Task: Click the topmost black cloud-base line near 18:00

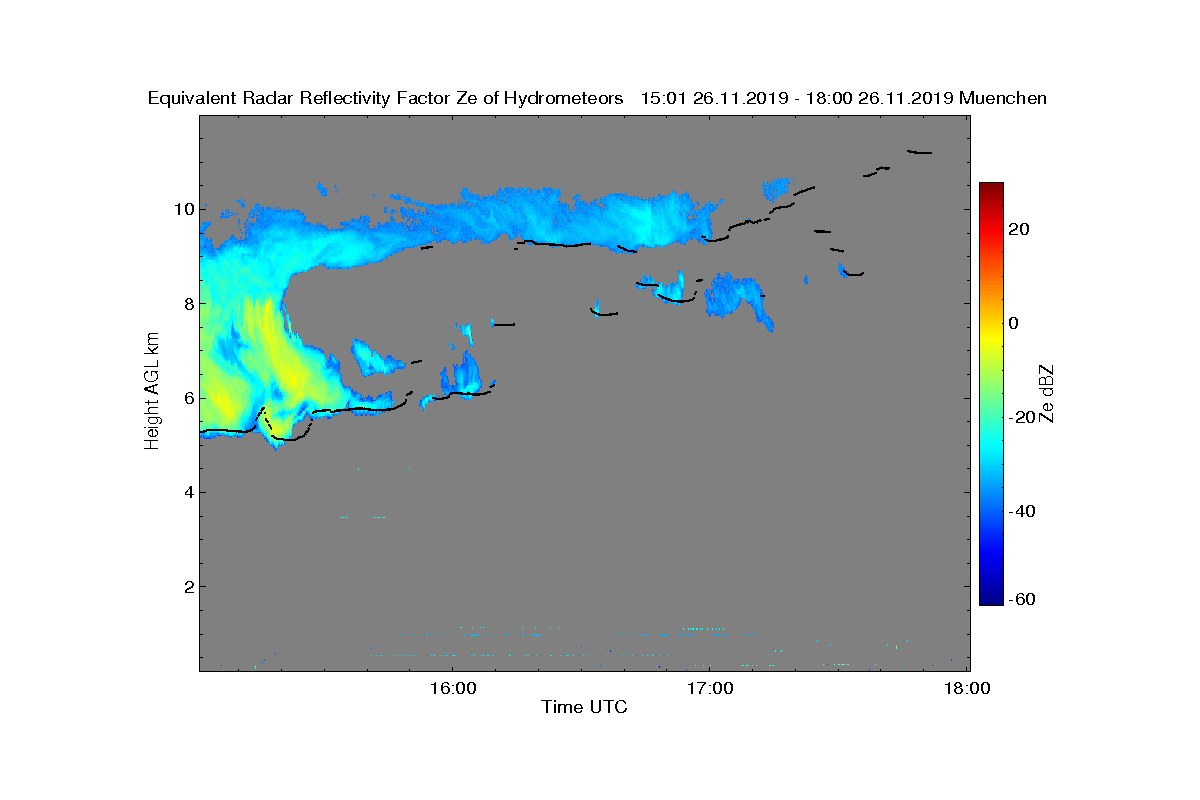Action: click(x=920, y=152)
